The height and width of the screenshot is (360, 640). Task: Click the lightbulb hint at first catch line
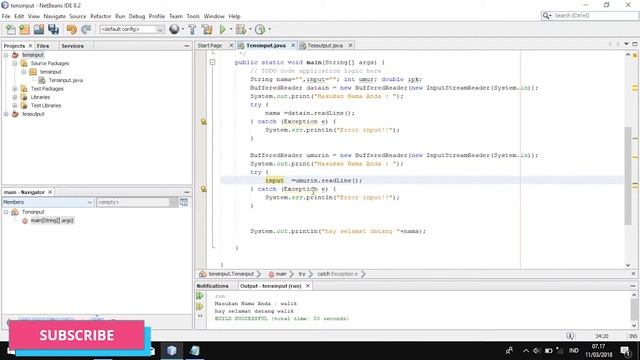203,122
